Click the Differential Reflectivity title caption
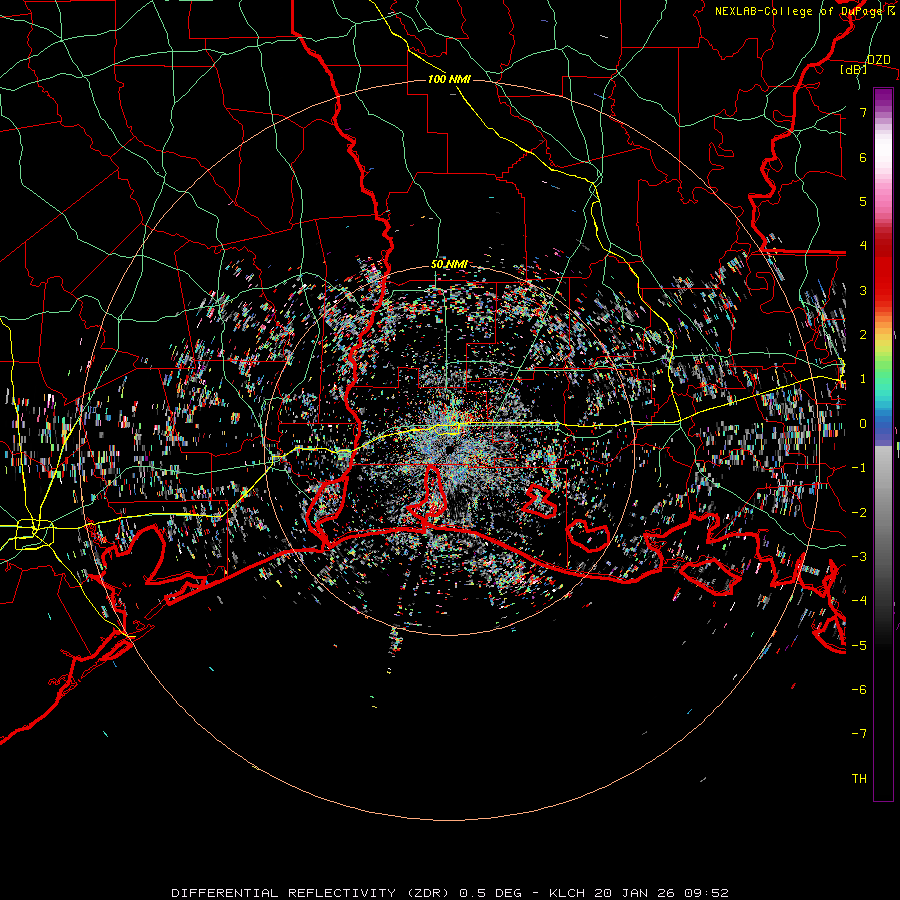 click(450, 893)
